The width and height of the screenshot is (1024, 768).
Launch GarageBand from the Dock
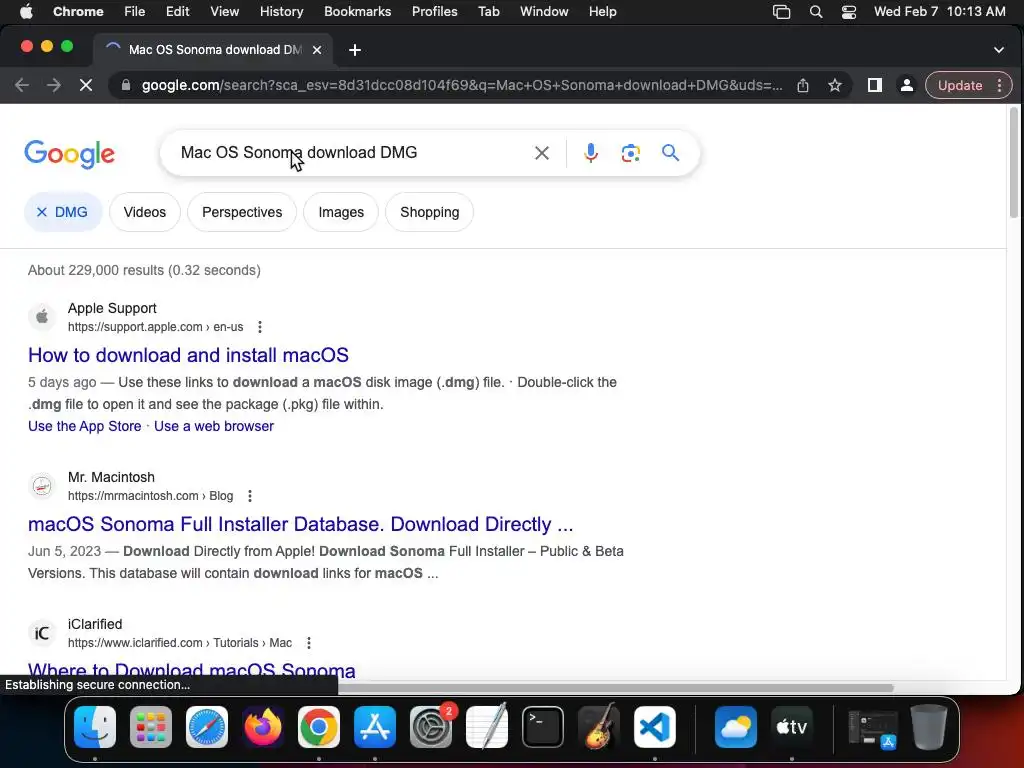(x=599, y=727)
